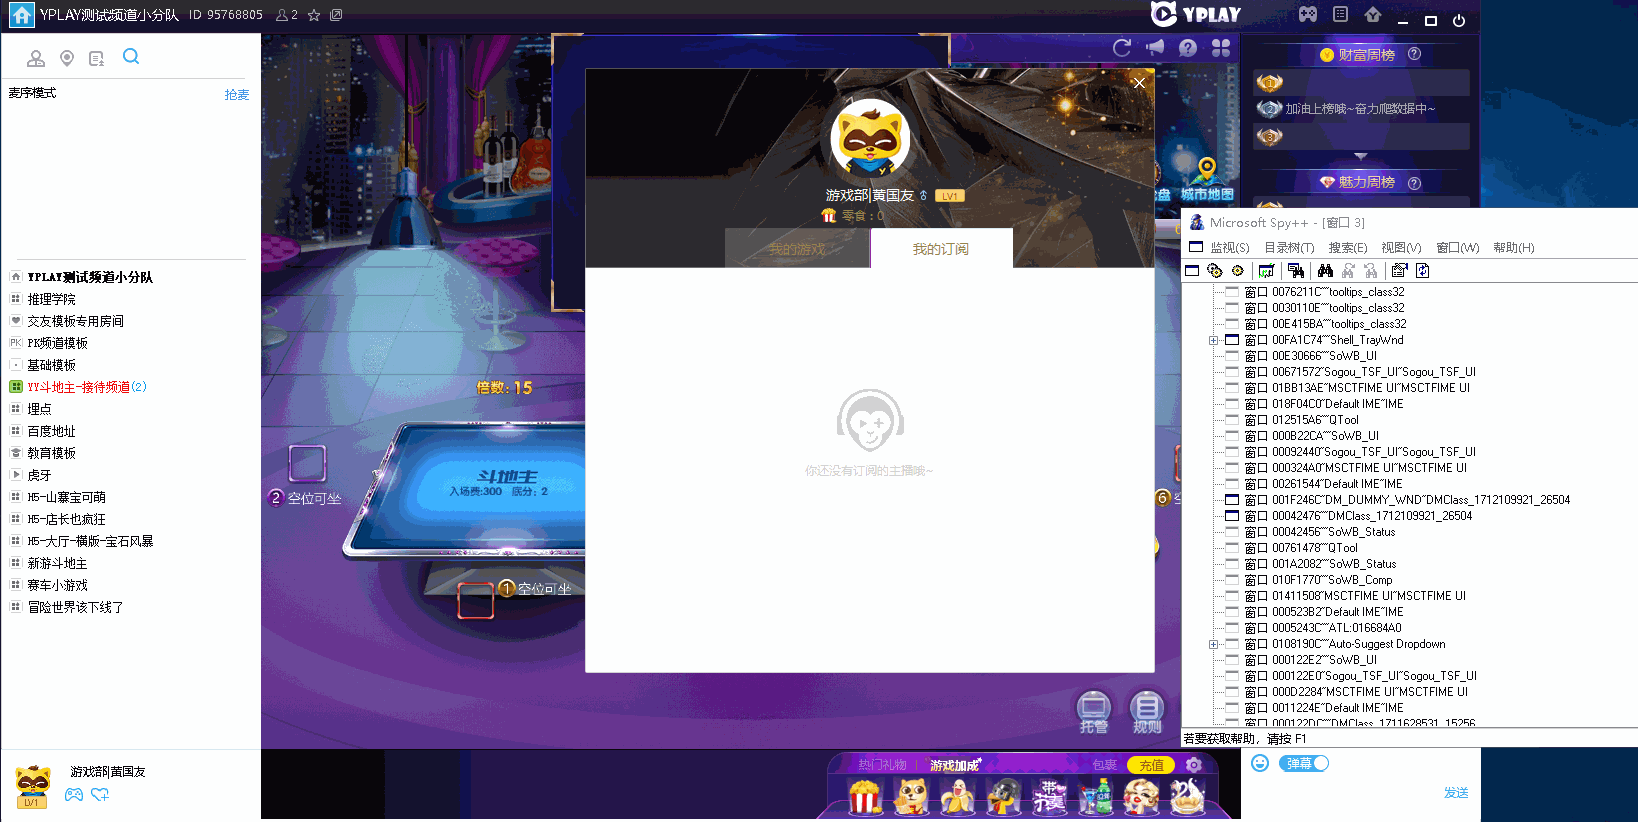Click the 托管 auto-play icon
The height and width of the screenshot is (822, 1638).
(x=1094, y=712)
